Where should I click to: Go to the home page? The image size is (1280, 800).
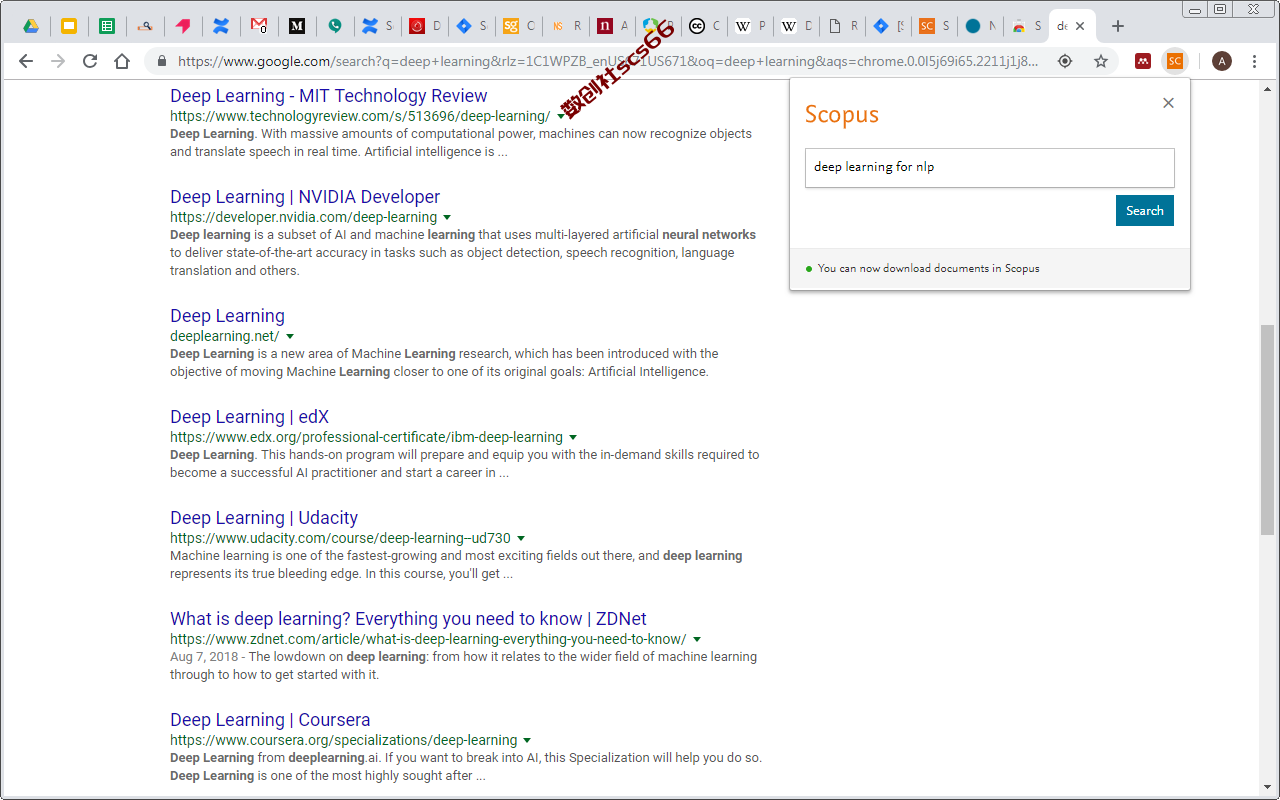click(122, 61)
